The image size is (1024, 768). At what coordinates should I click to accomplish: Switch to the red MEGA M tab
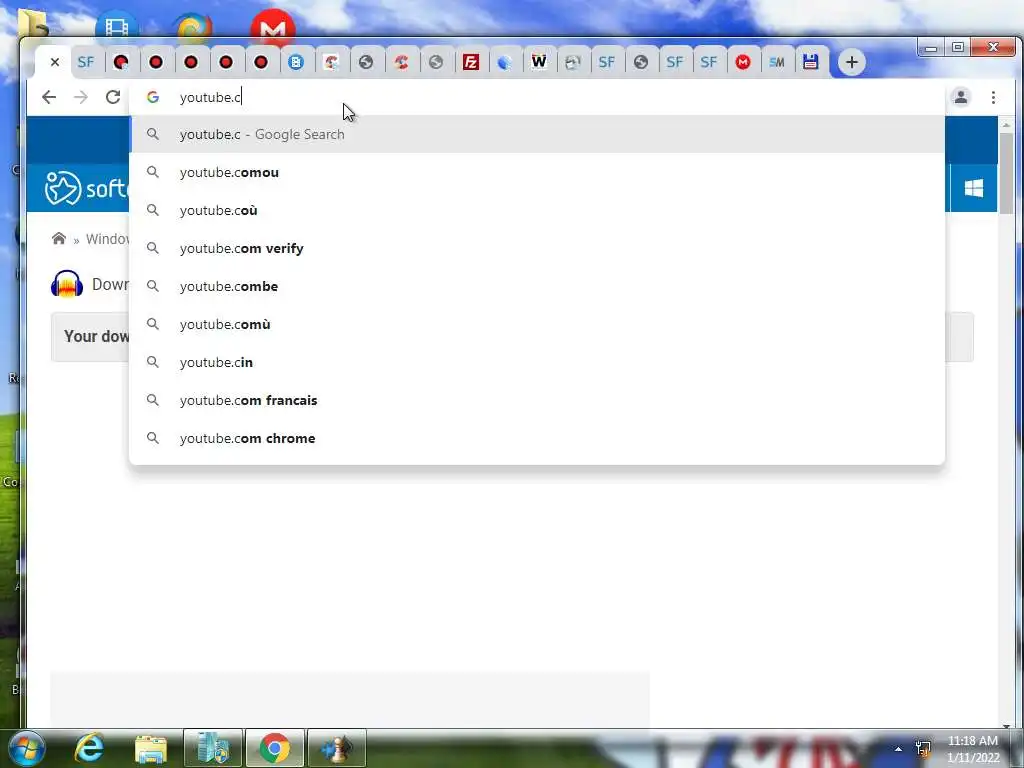point(743,62)
